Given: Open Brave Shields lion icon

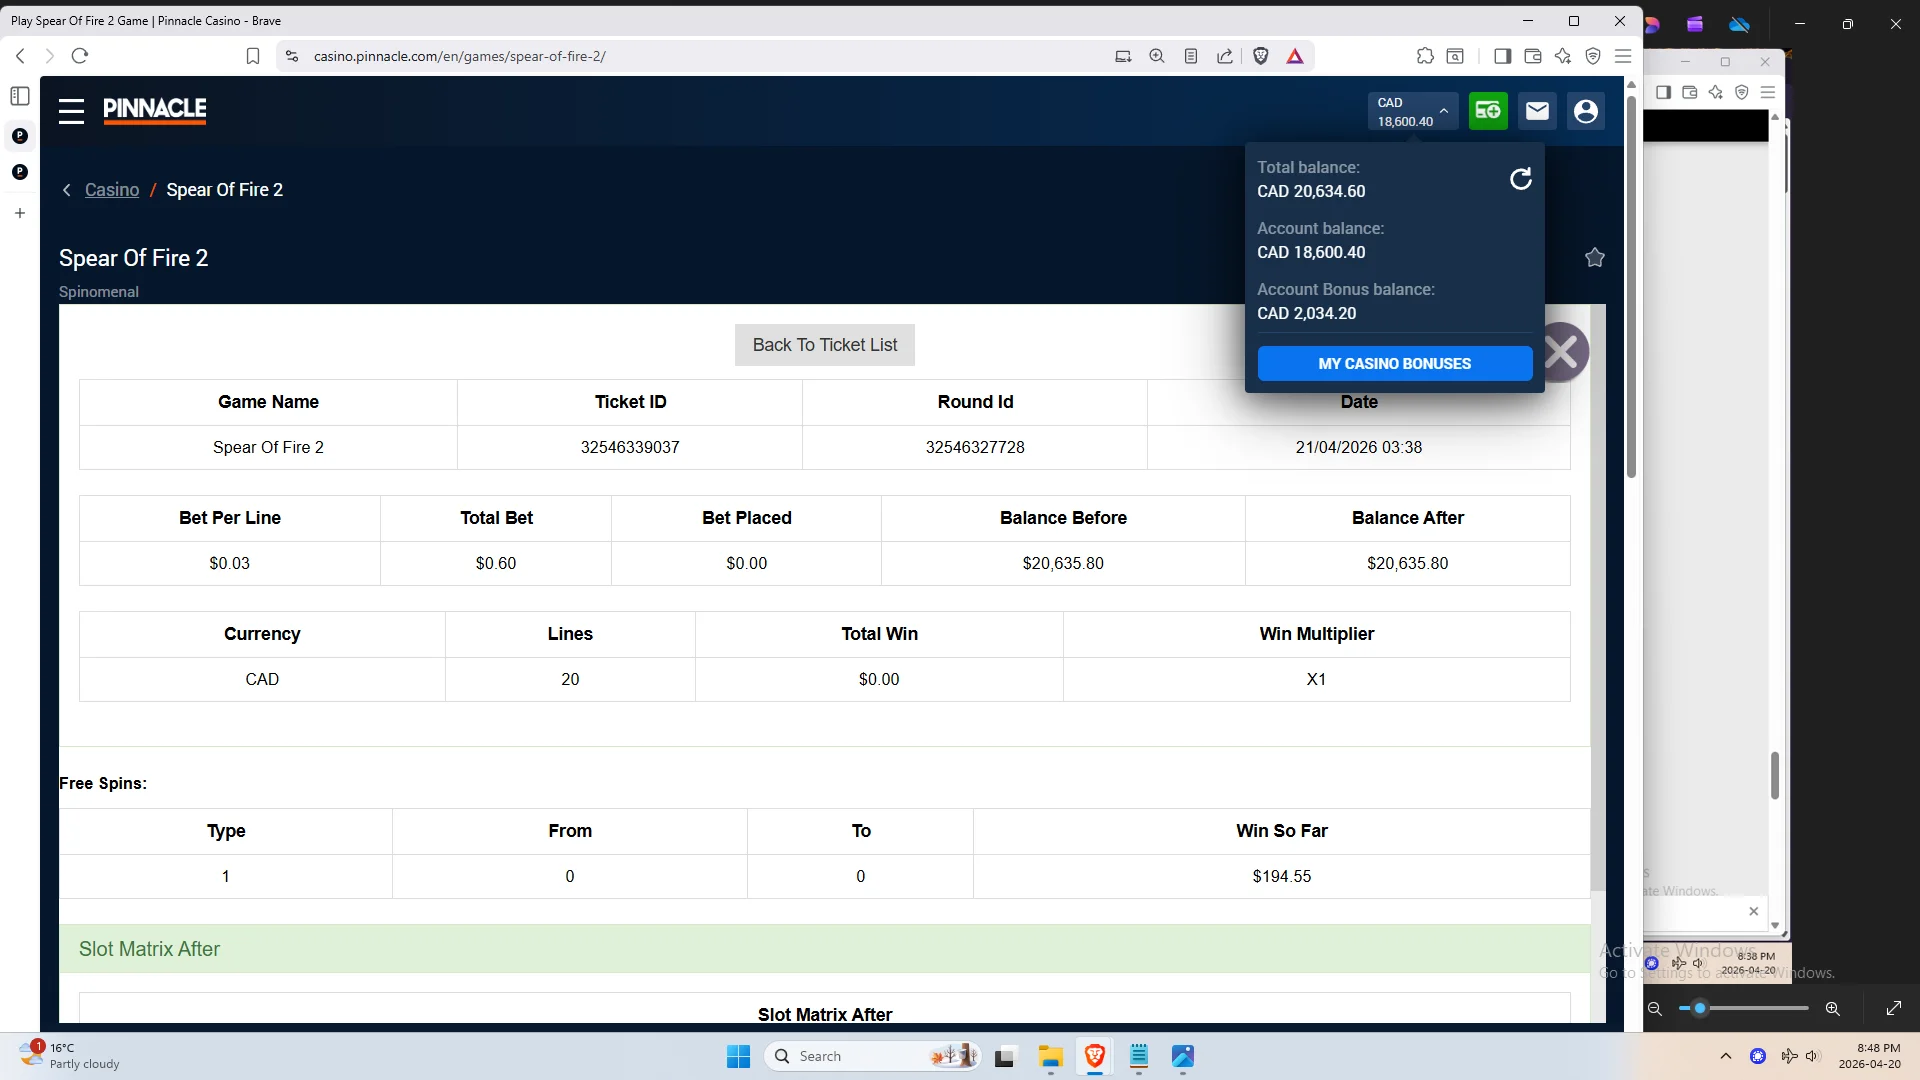Looking at the screenshot, I should (1261, 56).
